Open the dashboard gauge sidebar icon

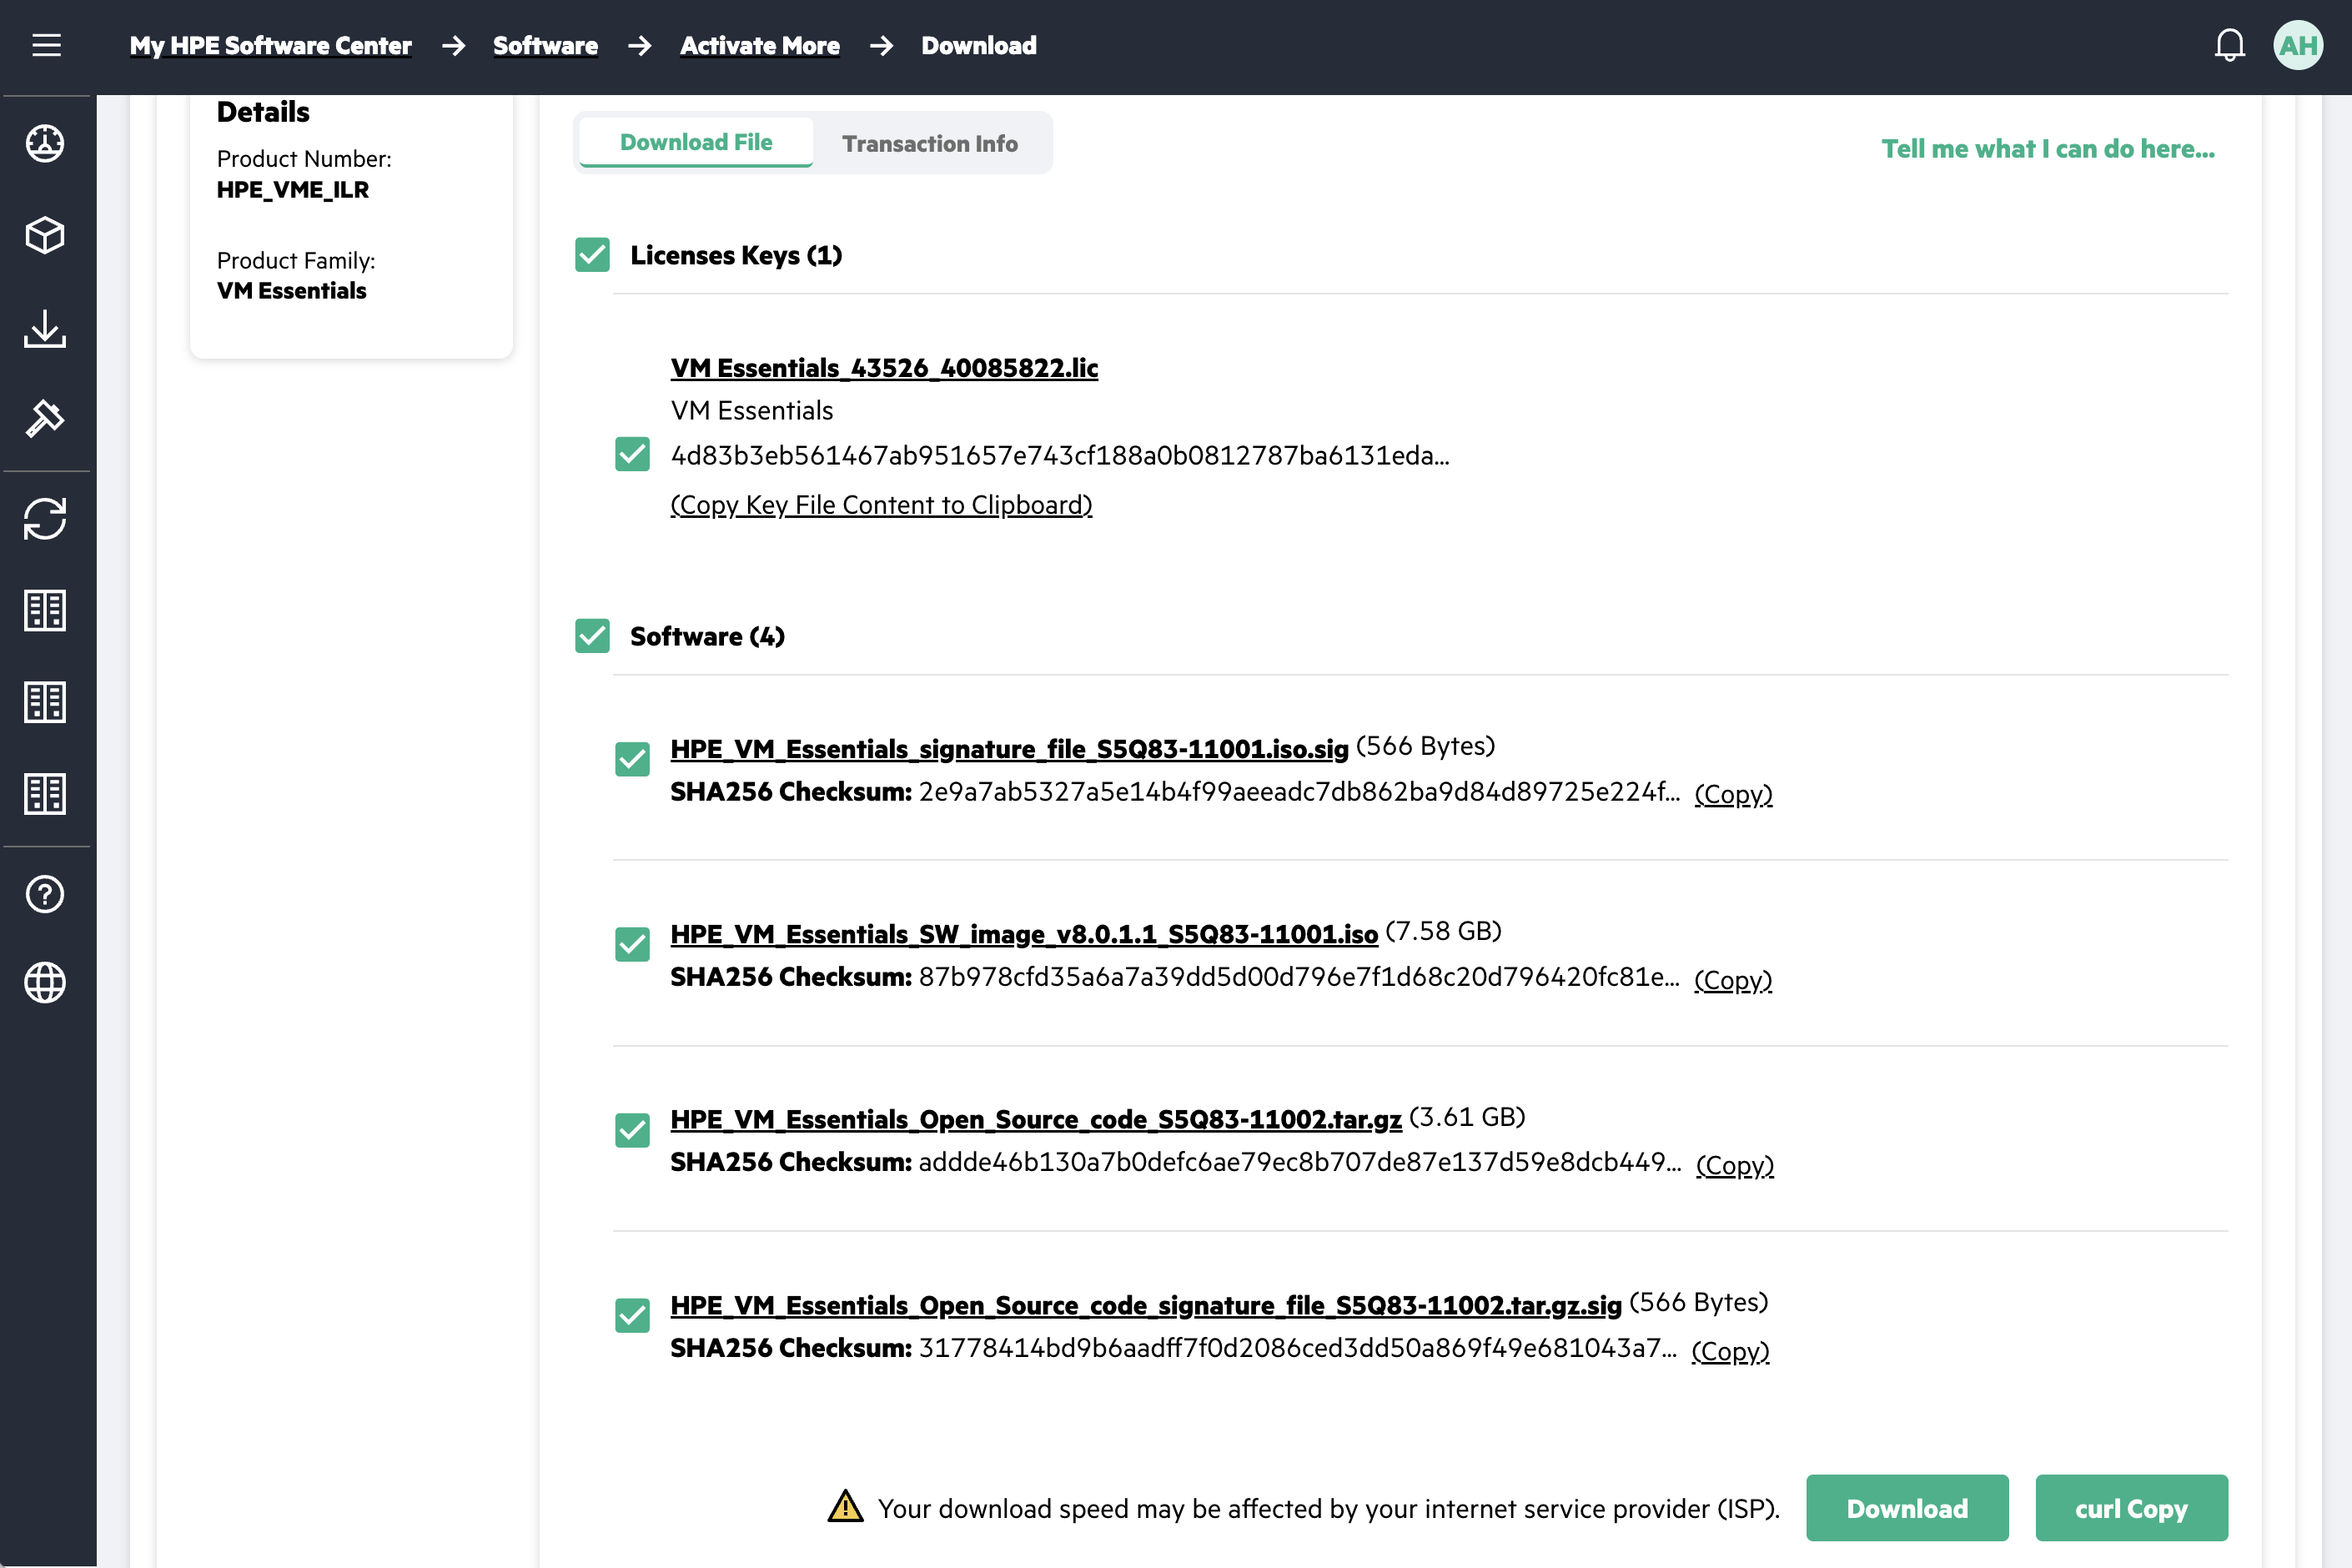[x=45, y=143]
